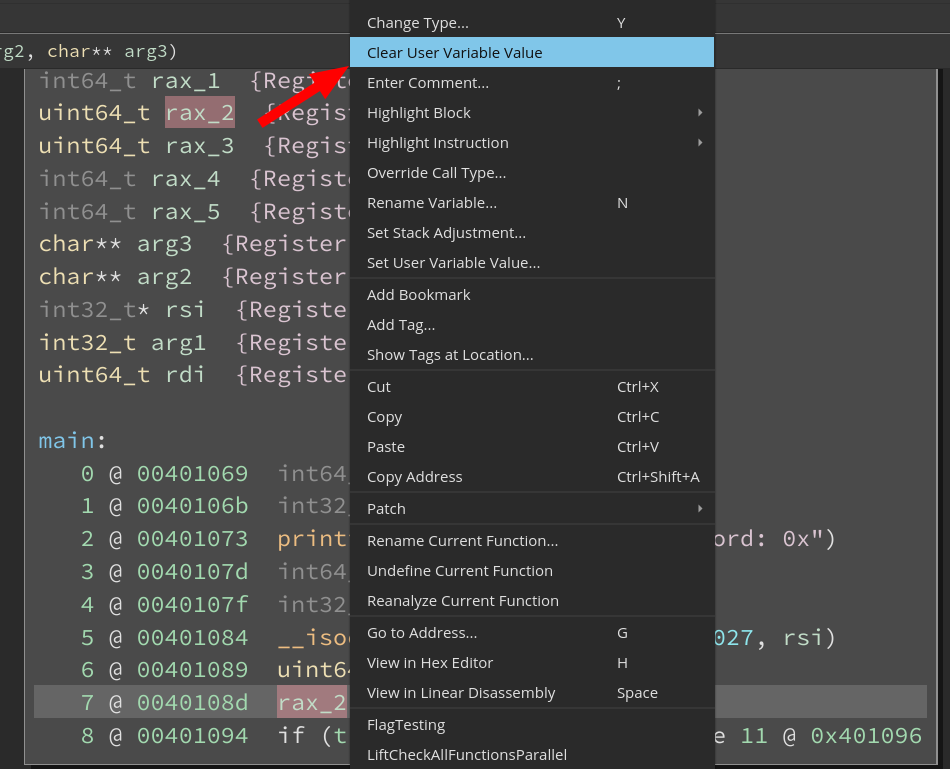Click rax_5 variable name
Viewport: 950px width, 769px height.
tap(185, 211)
